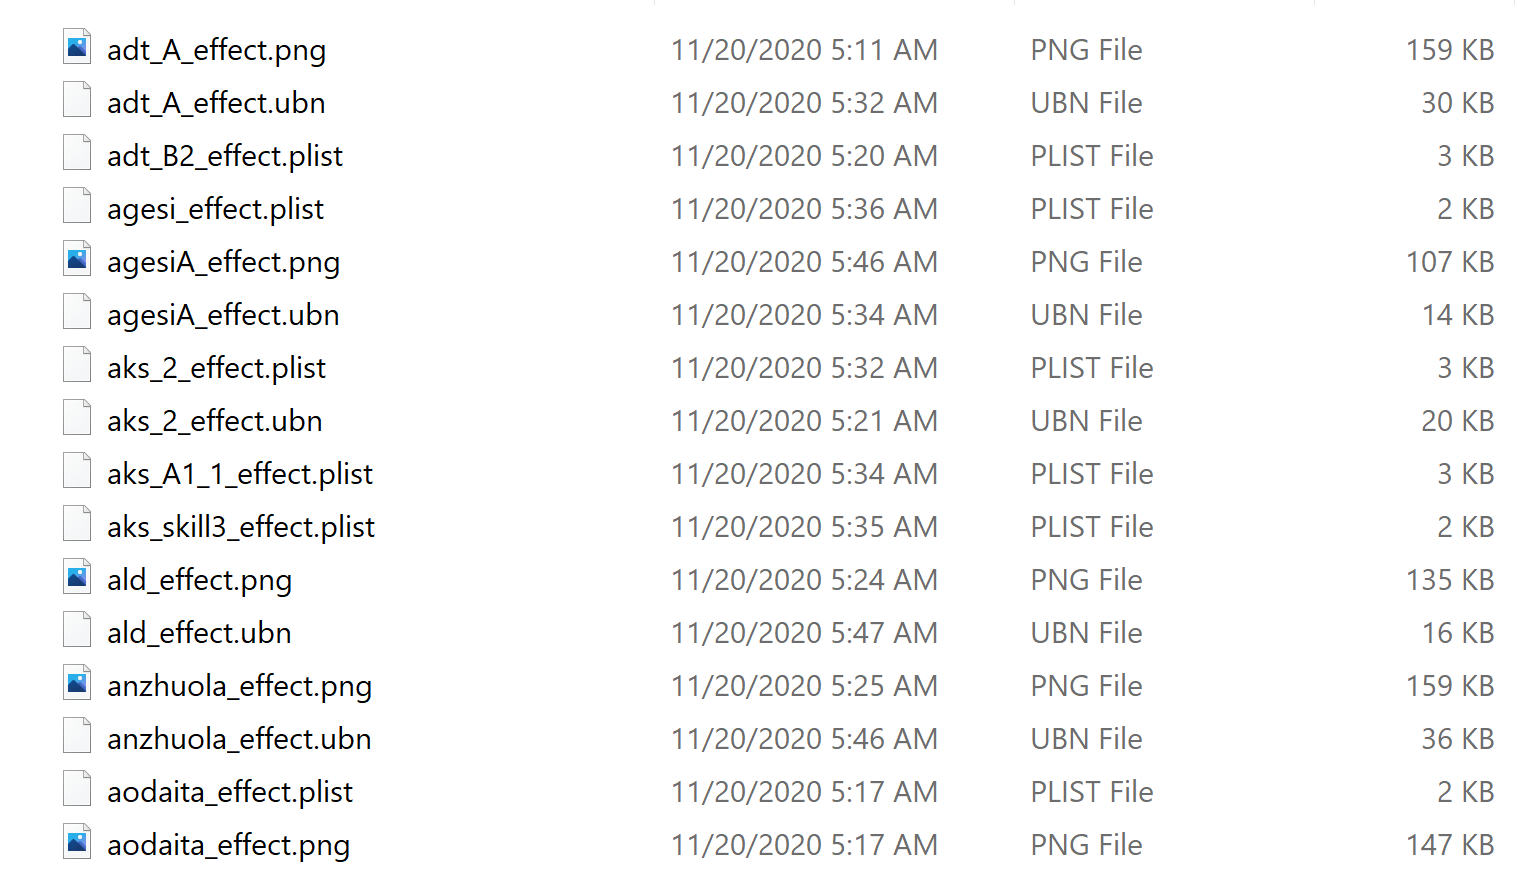Click the blank icon beside aks_skill3_effect.plist
The image size is (1537, 875).
(x=77, y=524)
